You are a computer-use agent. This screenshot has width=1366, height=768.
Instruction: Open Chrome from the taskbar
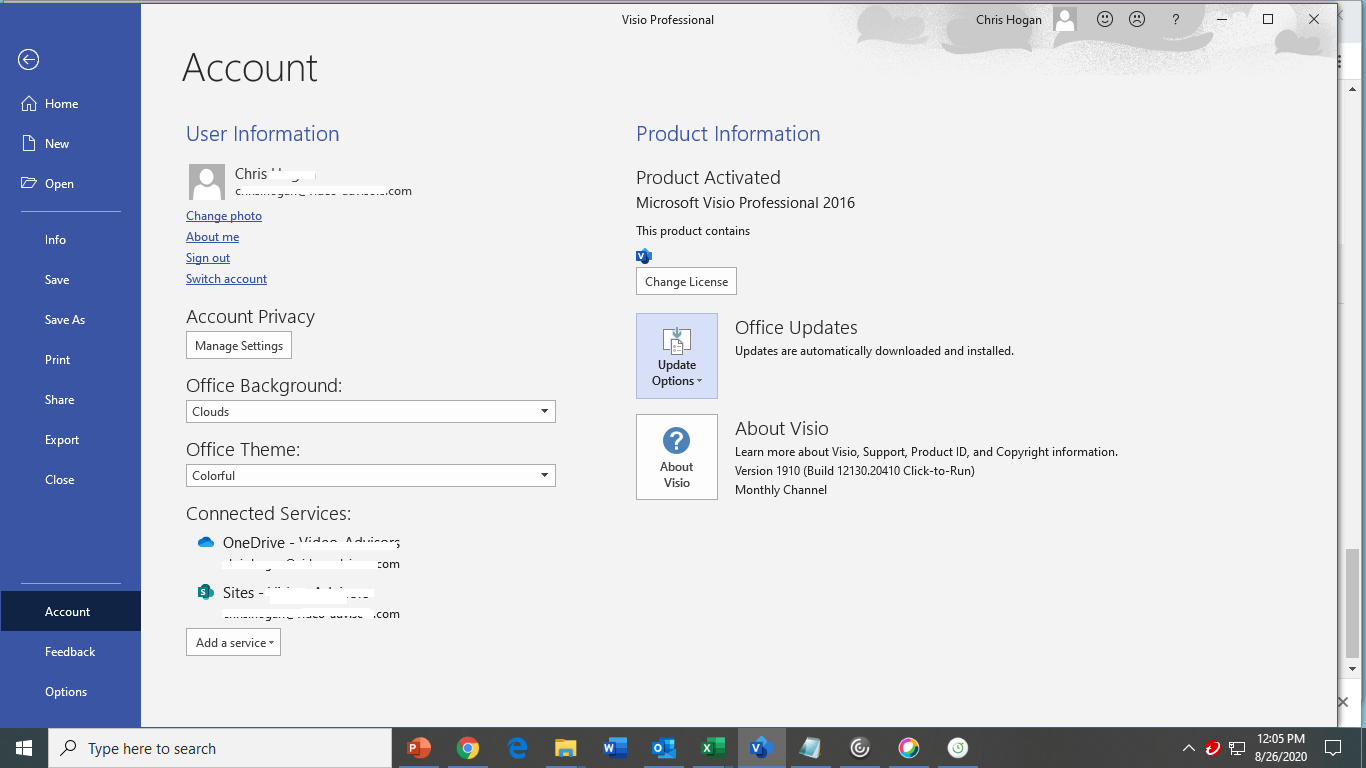pyautogui.click(x=468, y=748)
